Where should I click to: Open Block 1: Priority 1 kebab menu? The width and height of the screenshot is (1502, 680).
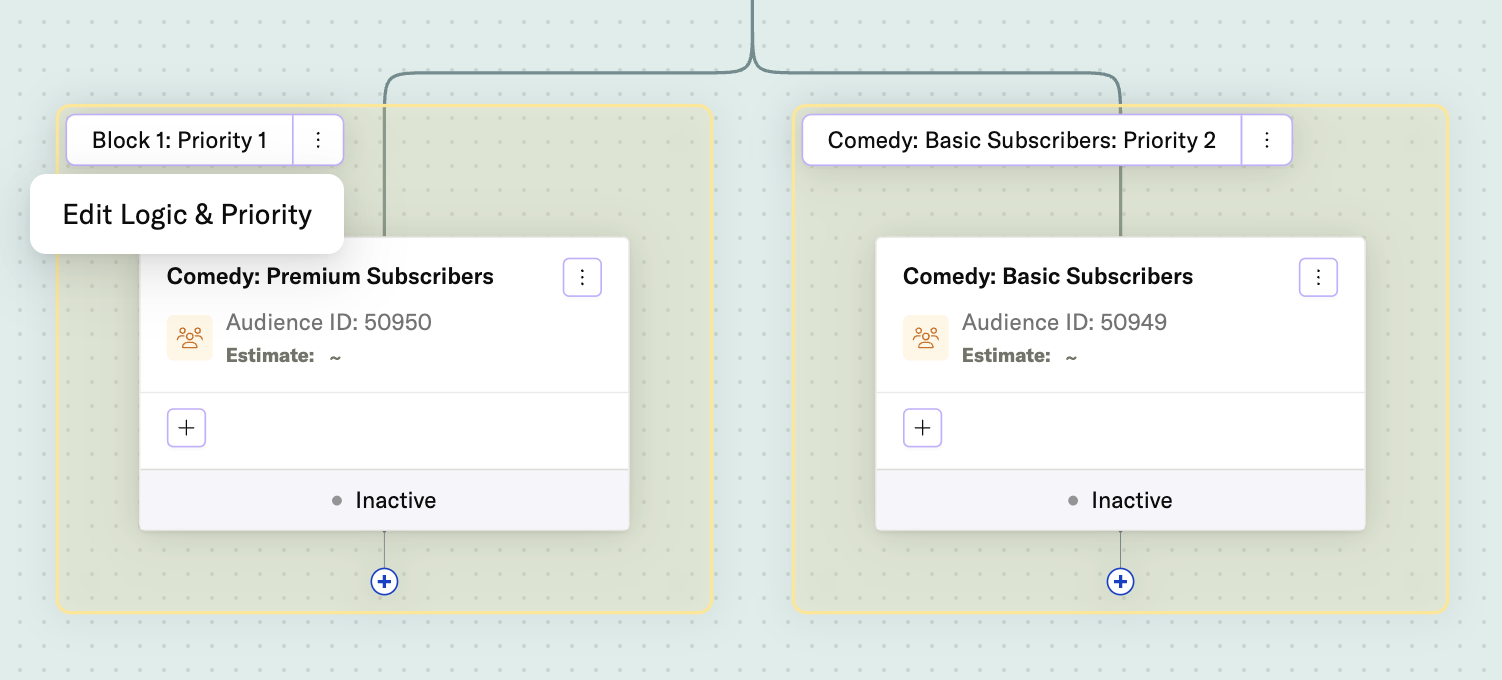(x=318, y=140)
